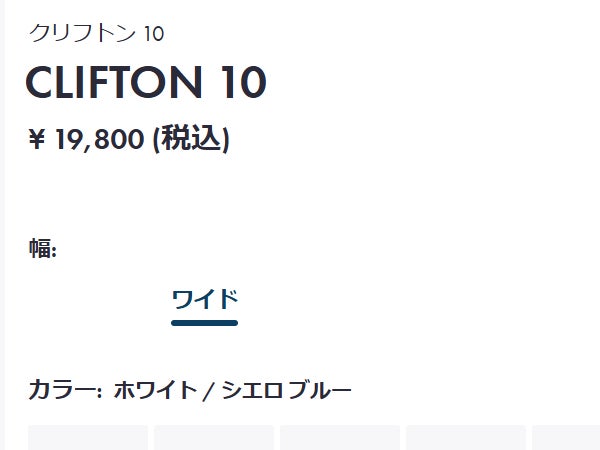Click the クリフトン 10 subtitle text

(x=96, y=33)
